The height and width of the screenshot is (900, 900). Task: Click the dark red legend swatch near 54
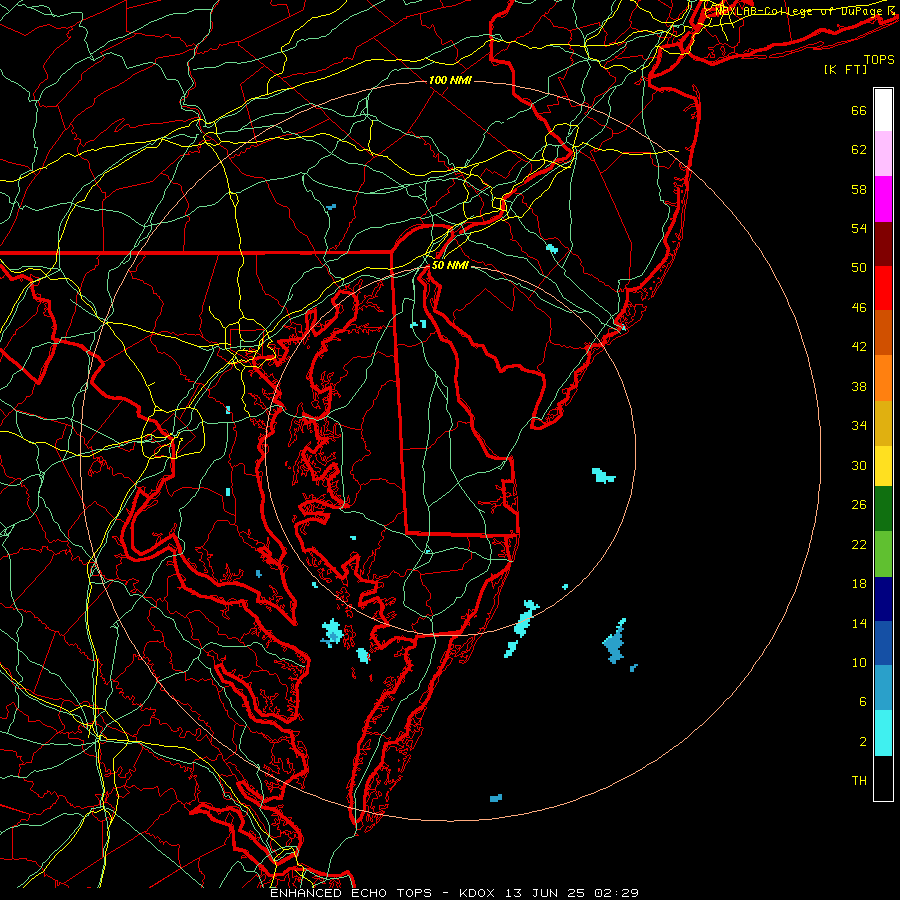coord(883,243)
